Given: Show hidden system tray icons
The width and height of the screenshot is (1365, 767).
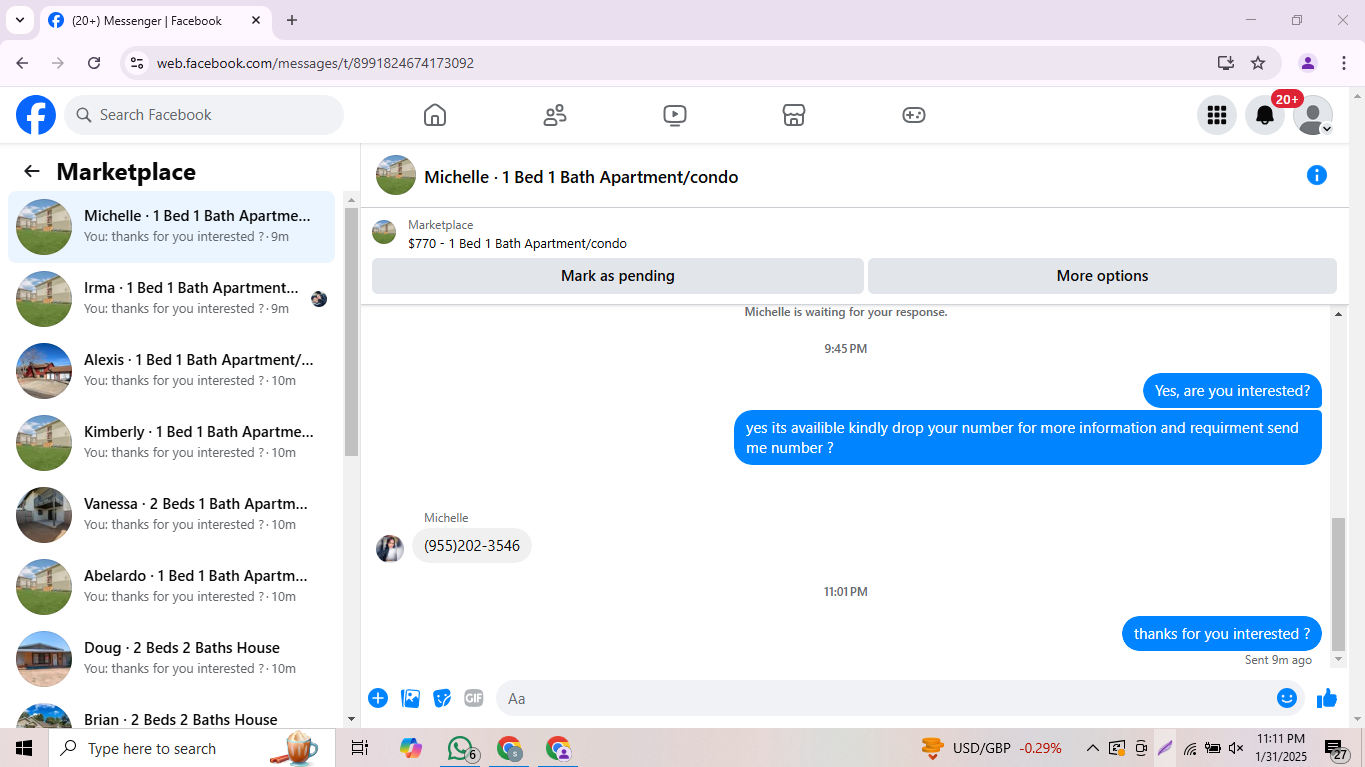Looking at the screenshot, I should [x=1093, y=748].
